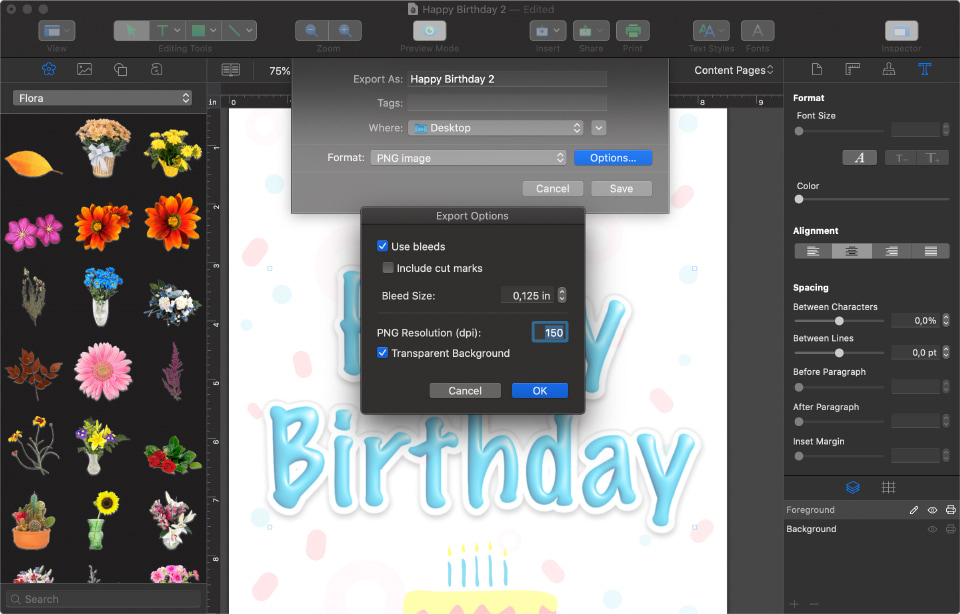Open the PNG image format dropdown

(468, 157)
